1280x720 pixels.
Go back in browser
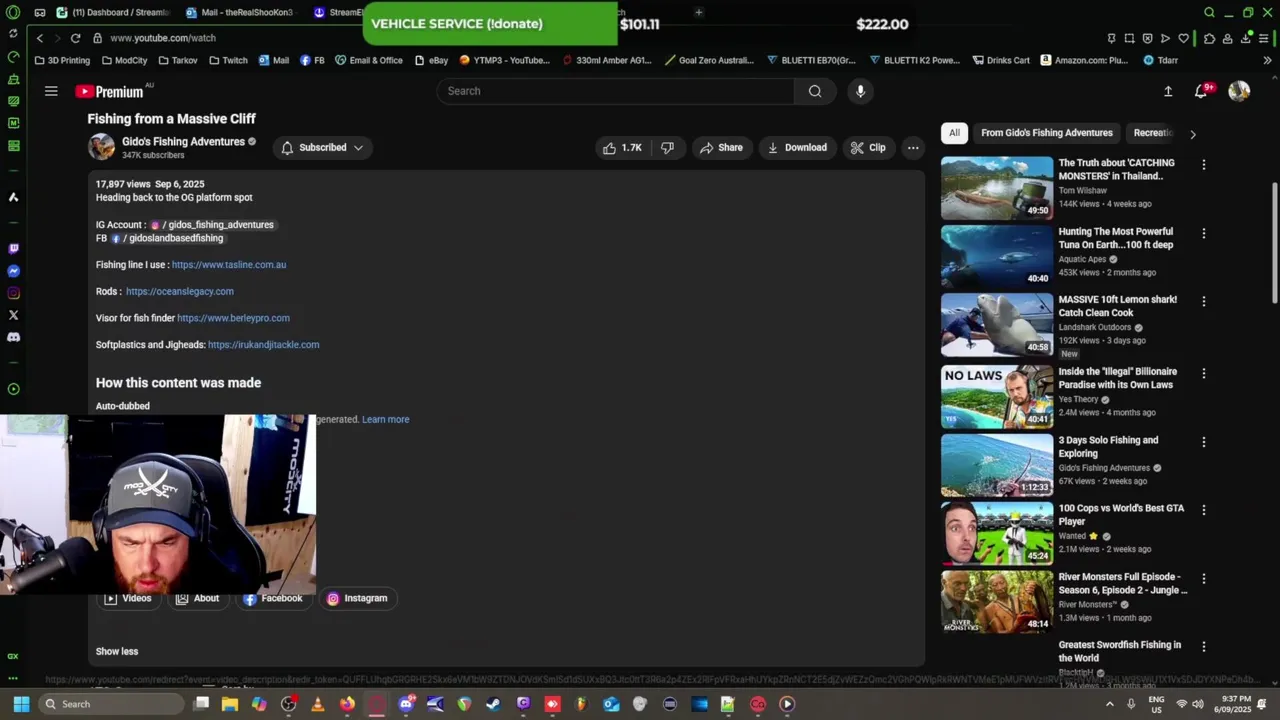(40, 38)
